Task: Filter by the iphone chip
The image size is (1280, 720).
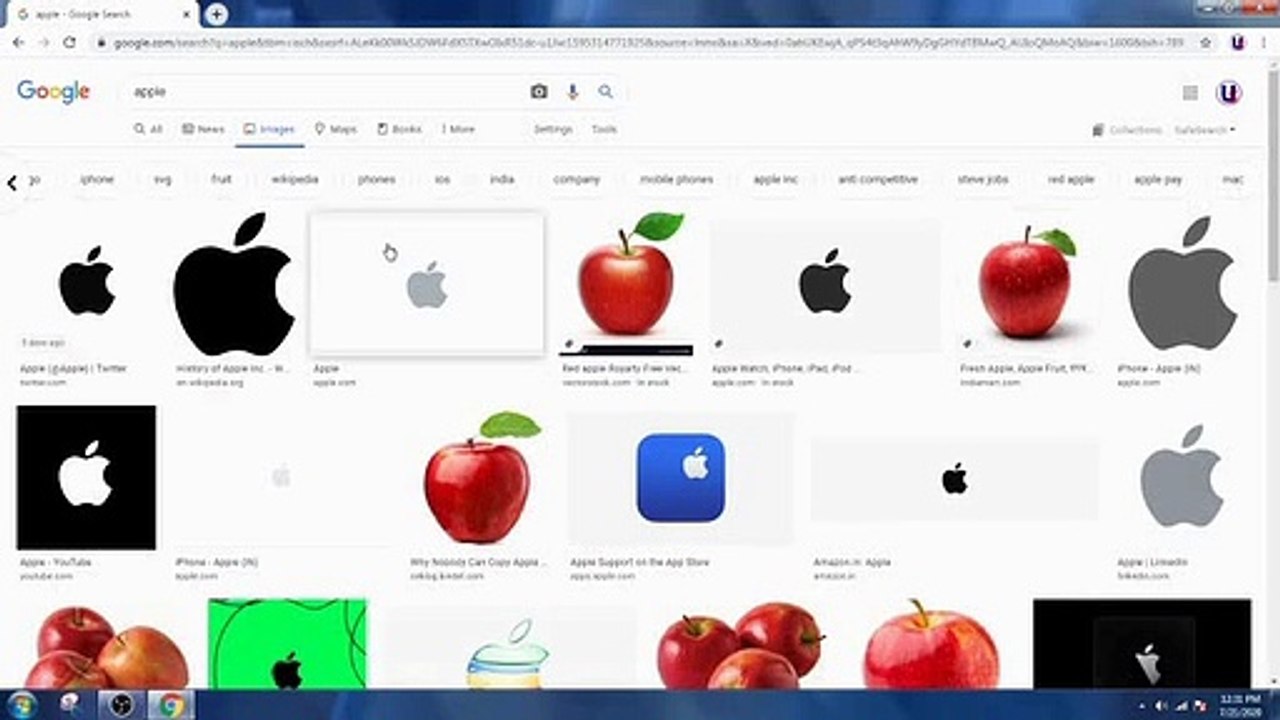Action: (97, 180)
